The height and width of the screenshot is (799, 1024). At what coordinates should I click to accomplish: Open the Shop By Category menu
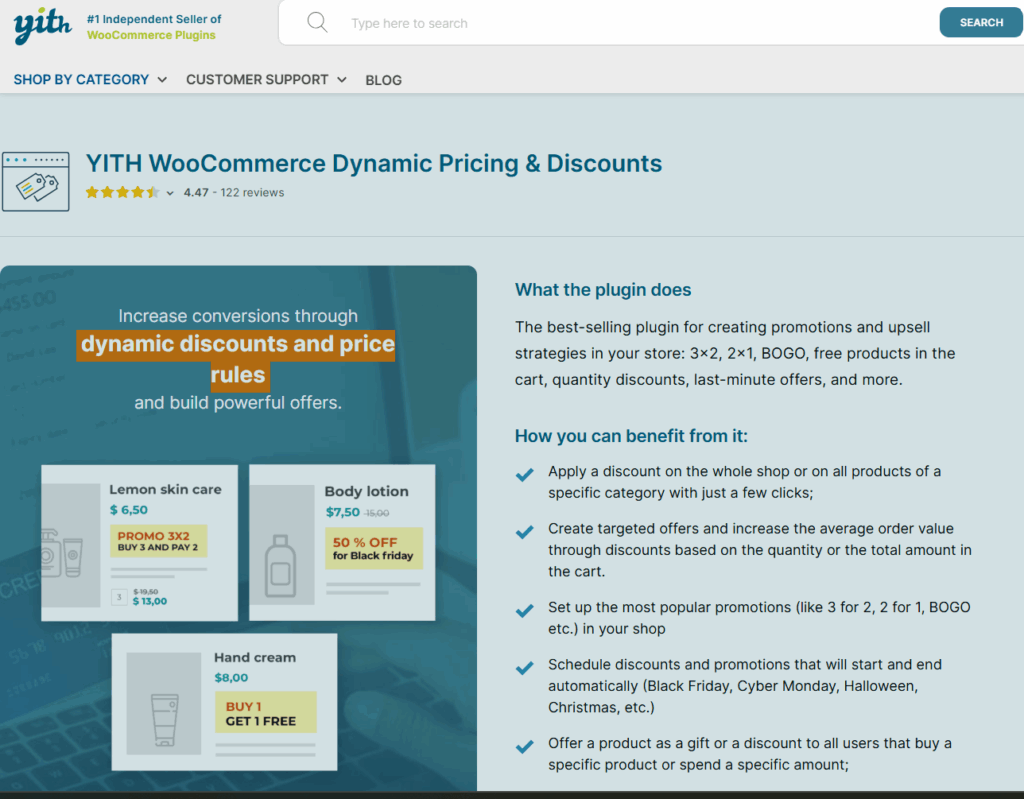(90, 80)
